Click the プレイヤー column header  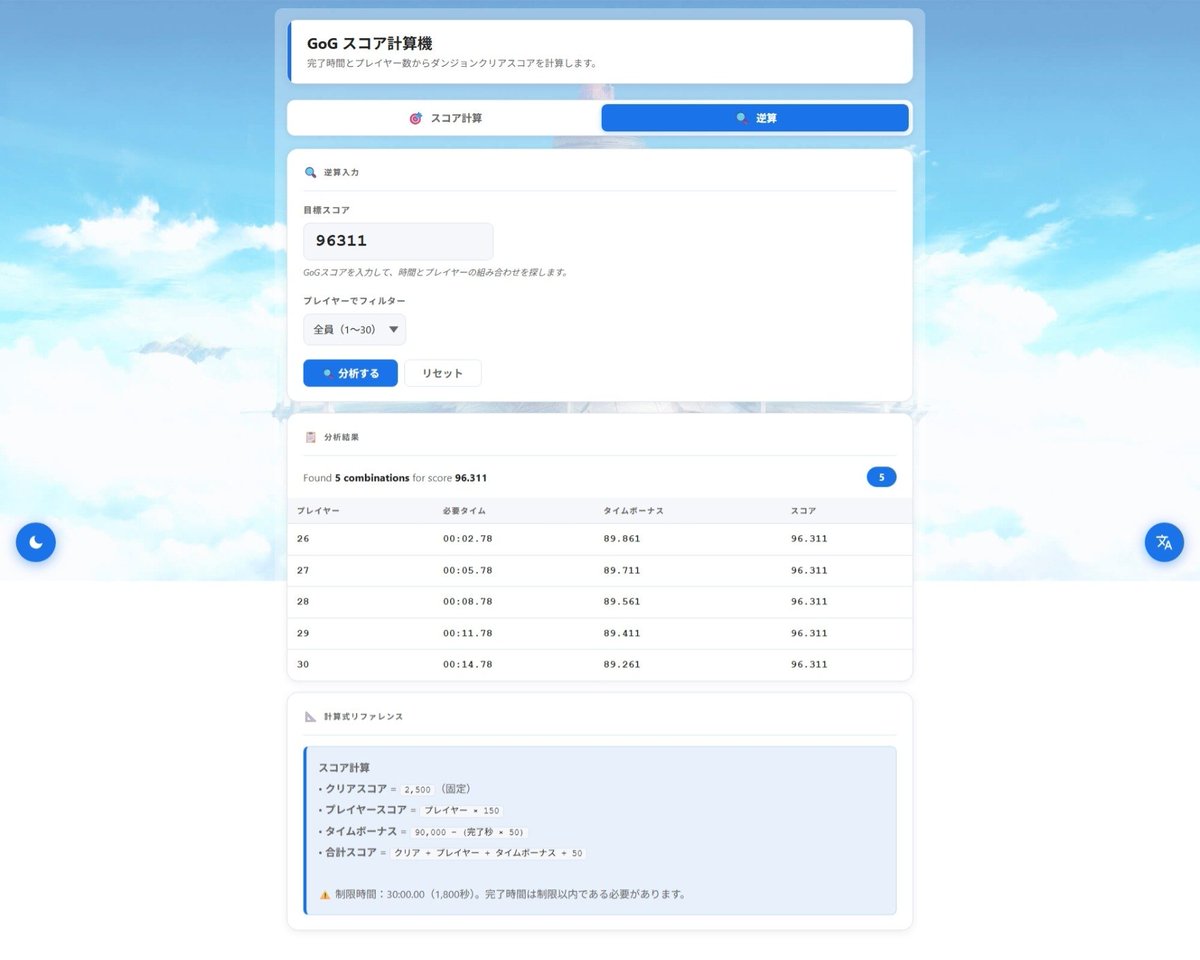click(318, 511)
